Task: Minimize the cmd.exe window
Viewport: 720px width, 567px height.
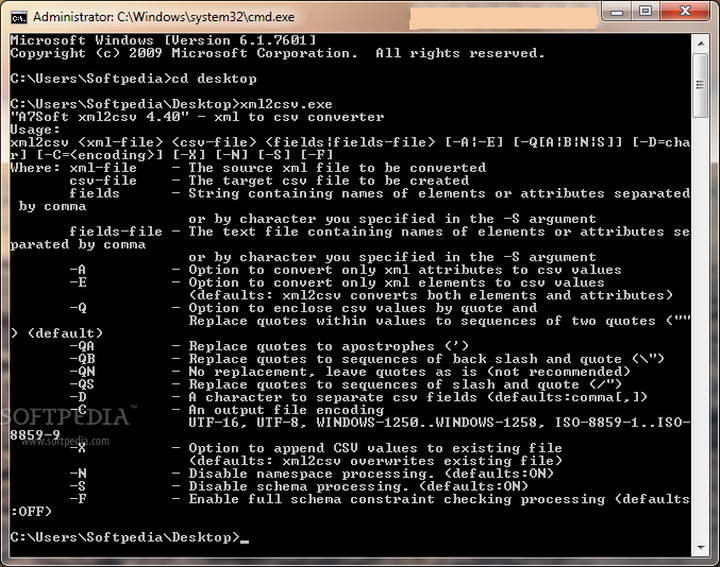Action: pyautogui.click(x=617, y=11)
